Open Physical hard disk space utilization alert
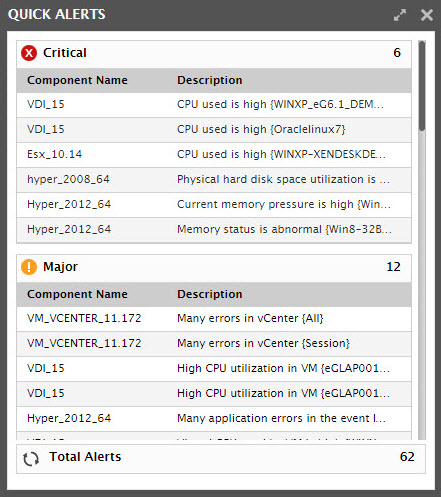The width and height of the screenshot is (441, 497). coord(283,179)
